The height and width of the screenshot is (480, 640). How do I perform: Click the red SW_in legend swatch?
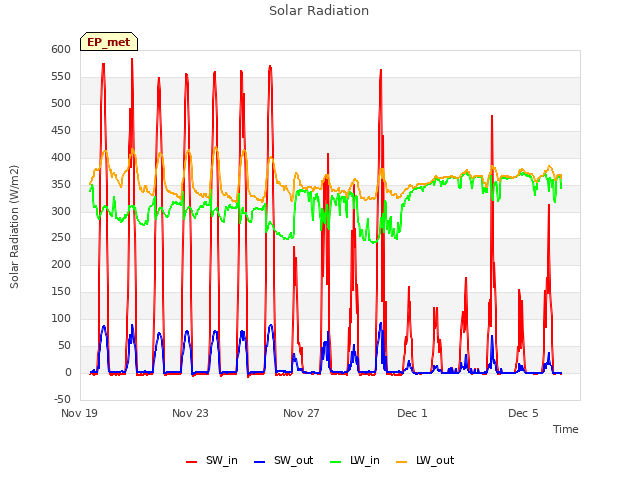pyautogui.click(x=191, y=462)
